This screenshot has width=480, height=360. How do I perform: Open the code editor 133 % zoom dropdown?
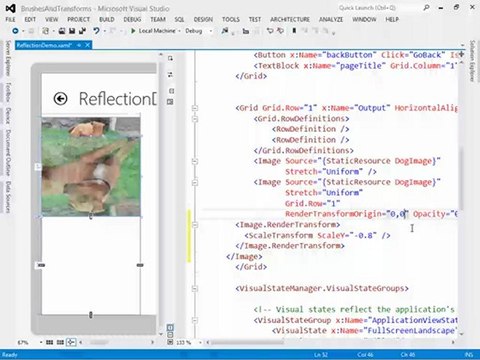pyautogui.click(x=200, y=342)
